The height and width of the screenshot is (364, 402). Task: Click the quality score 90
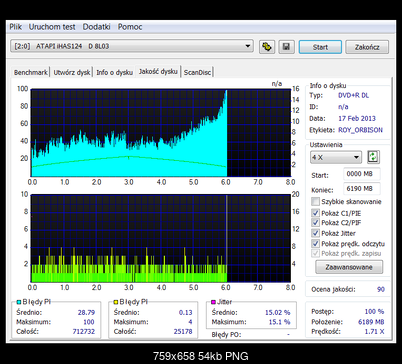(381, 289)
